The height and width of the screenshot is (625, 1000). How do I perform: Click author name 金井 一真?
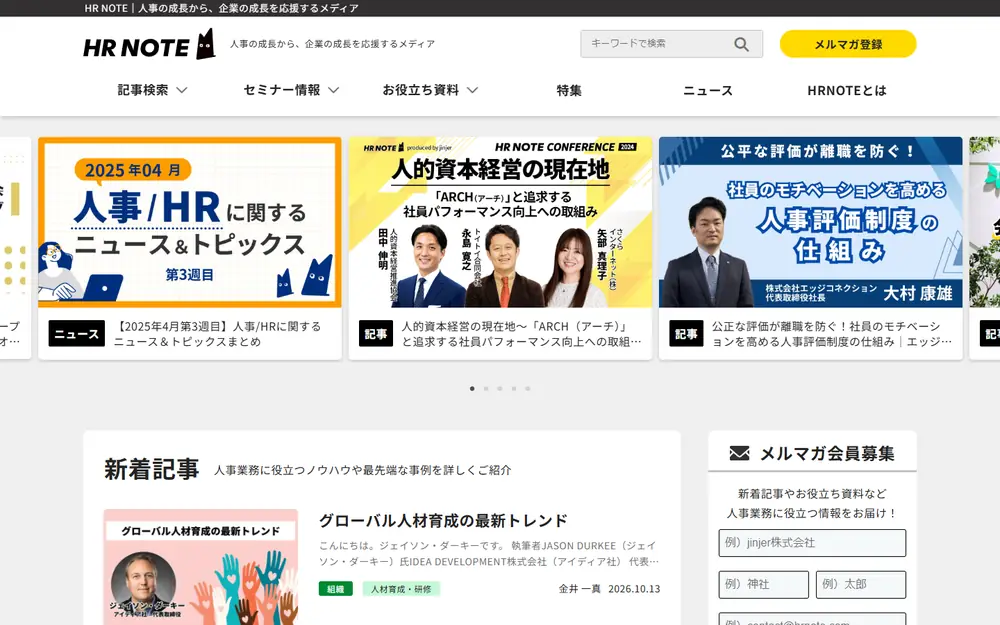pos(580,589)
